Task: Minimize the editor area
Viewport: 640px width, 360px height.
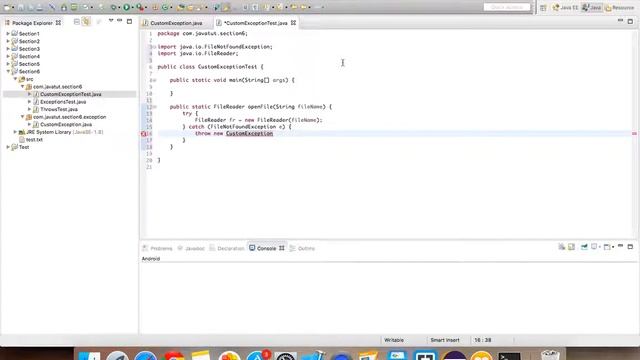Action: coord(620,20)
